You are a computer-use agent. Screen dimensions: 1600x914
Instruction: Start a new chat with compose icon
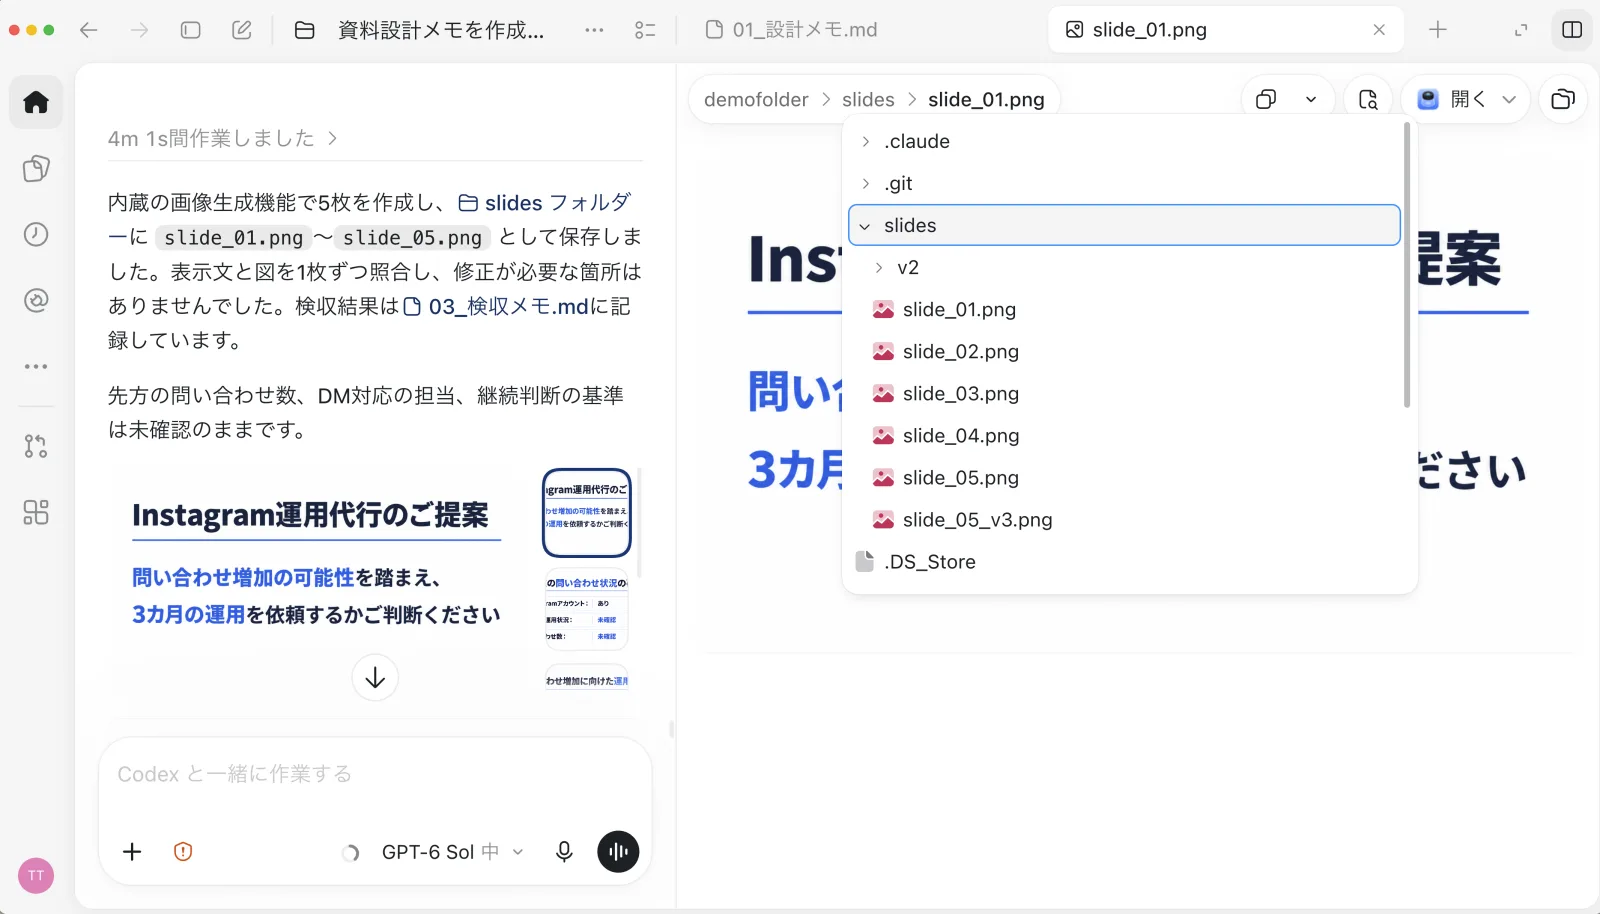(242, 30)
